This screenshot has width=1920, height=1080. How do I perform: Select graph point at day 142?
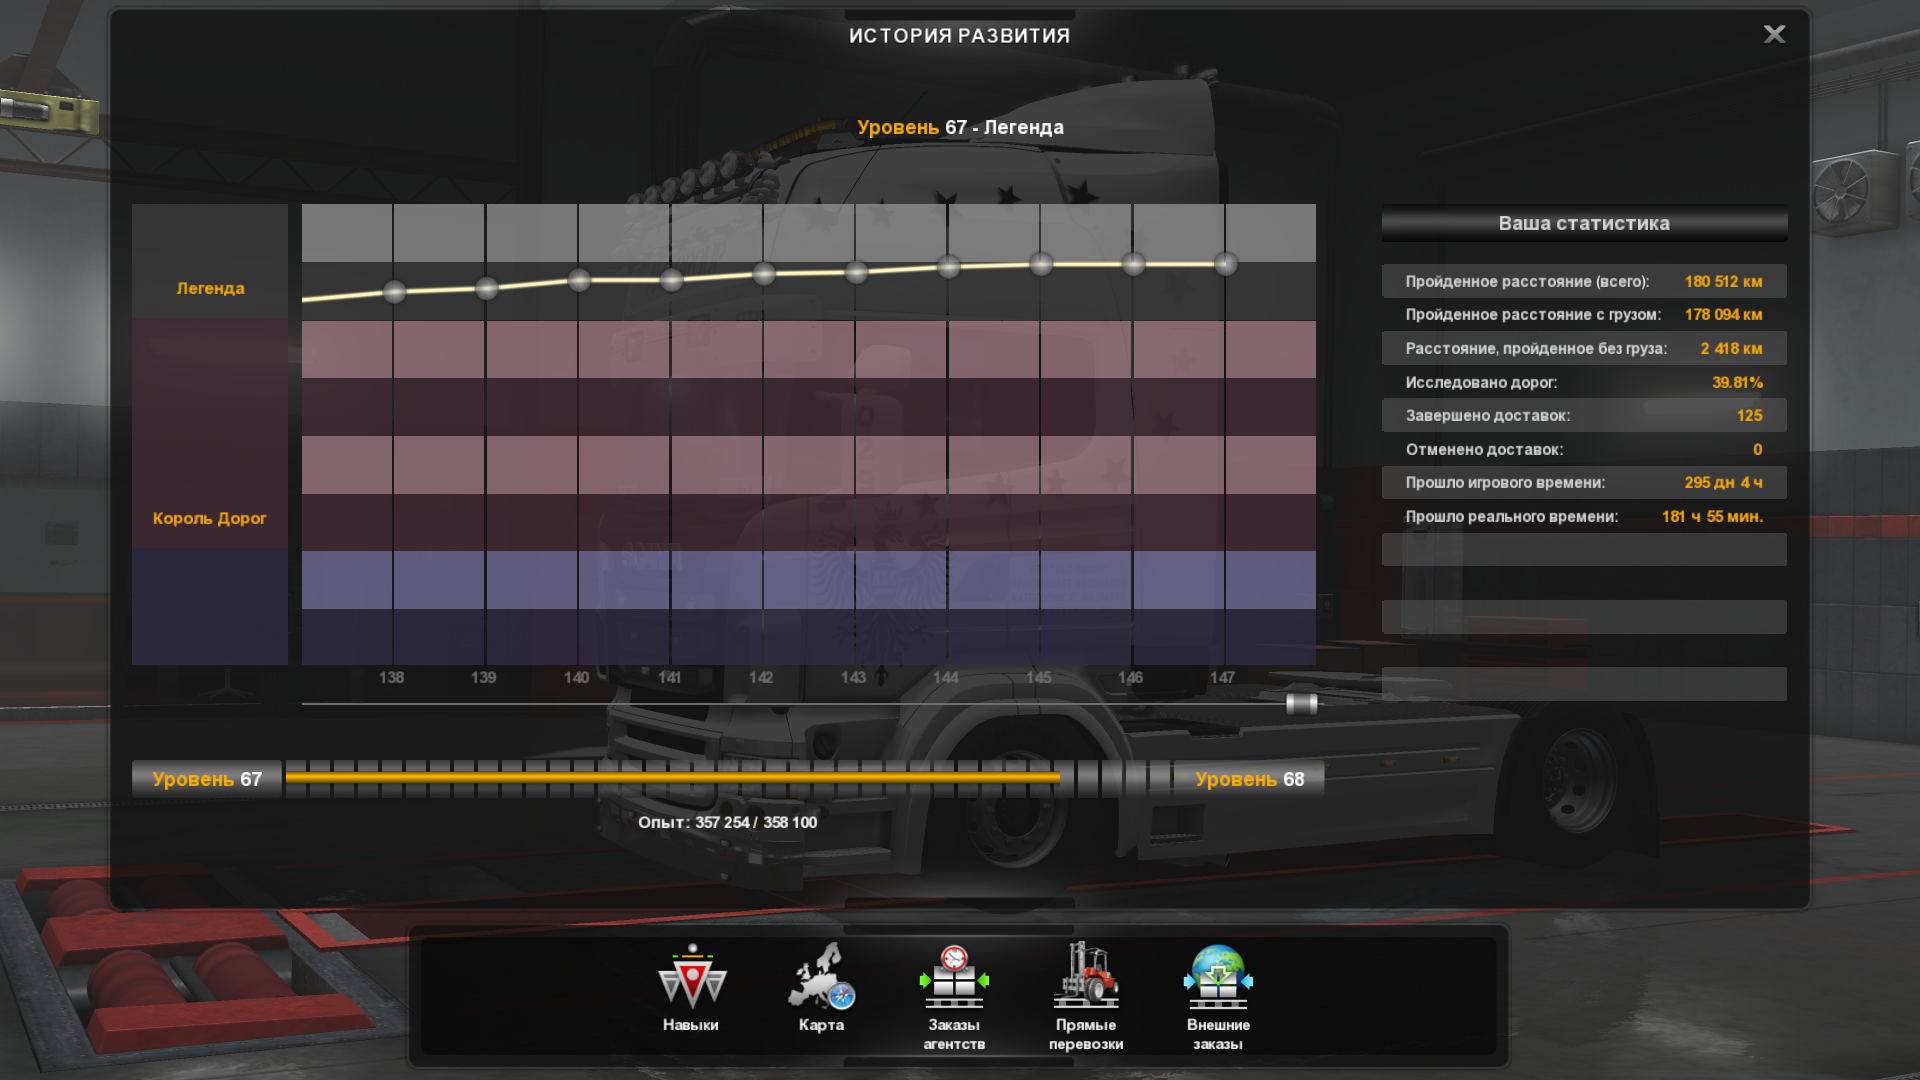[x=764, y=274]
